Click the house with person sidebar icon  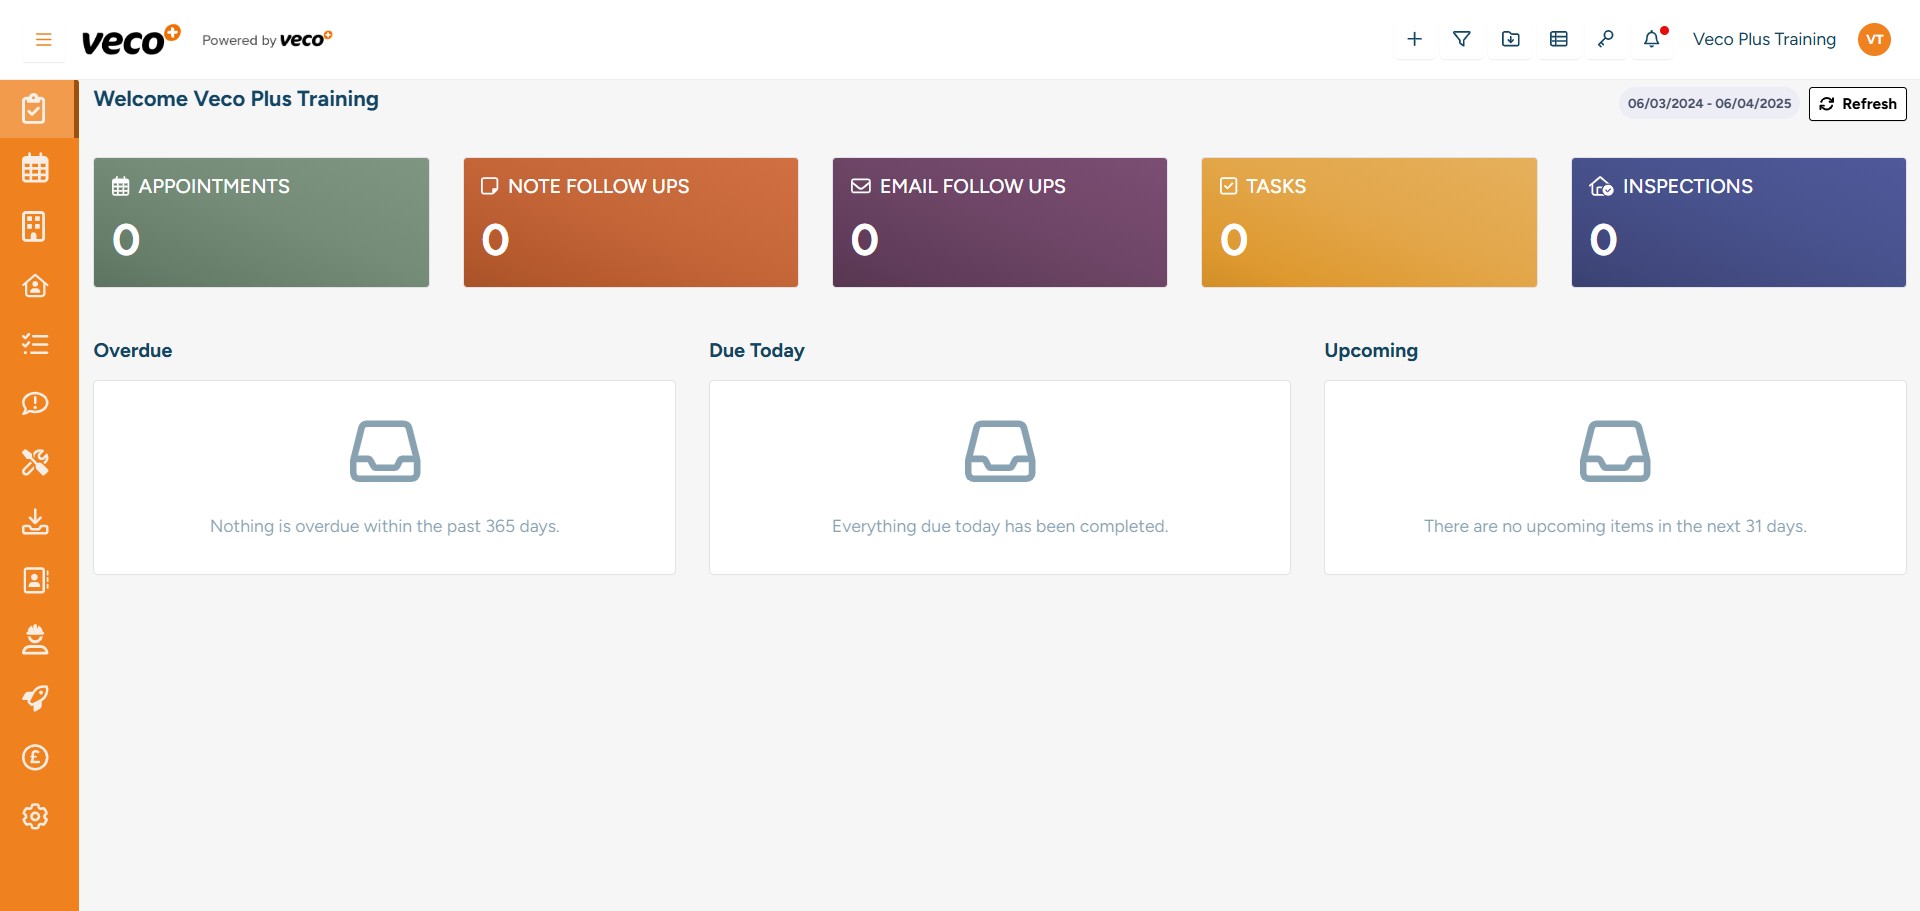35,286
